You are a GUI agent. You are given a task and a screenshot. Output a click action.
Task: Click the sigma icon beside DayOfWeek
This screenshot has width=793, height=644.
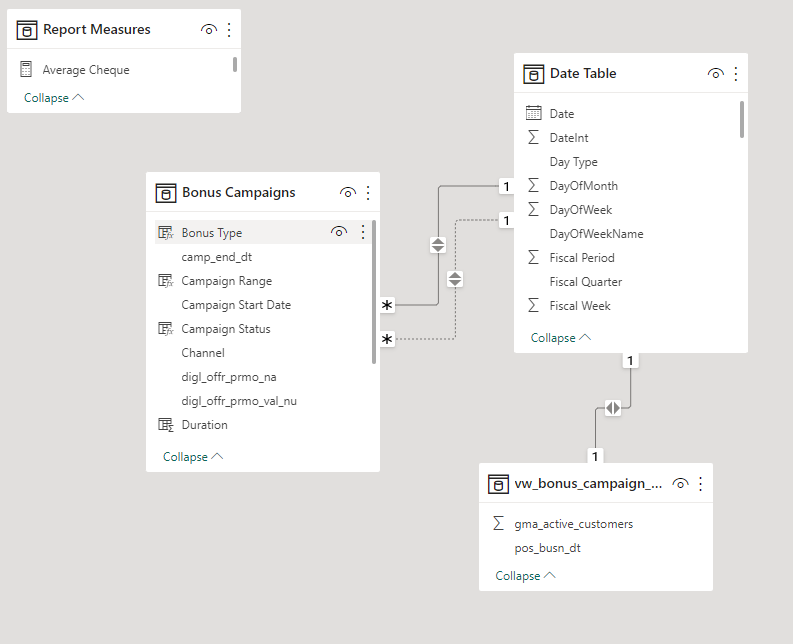533,209
